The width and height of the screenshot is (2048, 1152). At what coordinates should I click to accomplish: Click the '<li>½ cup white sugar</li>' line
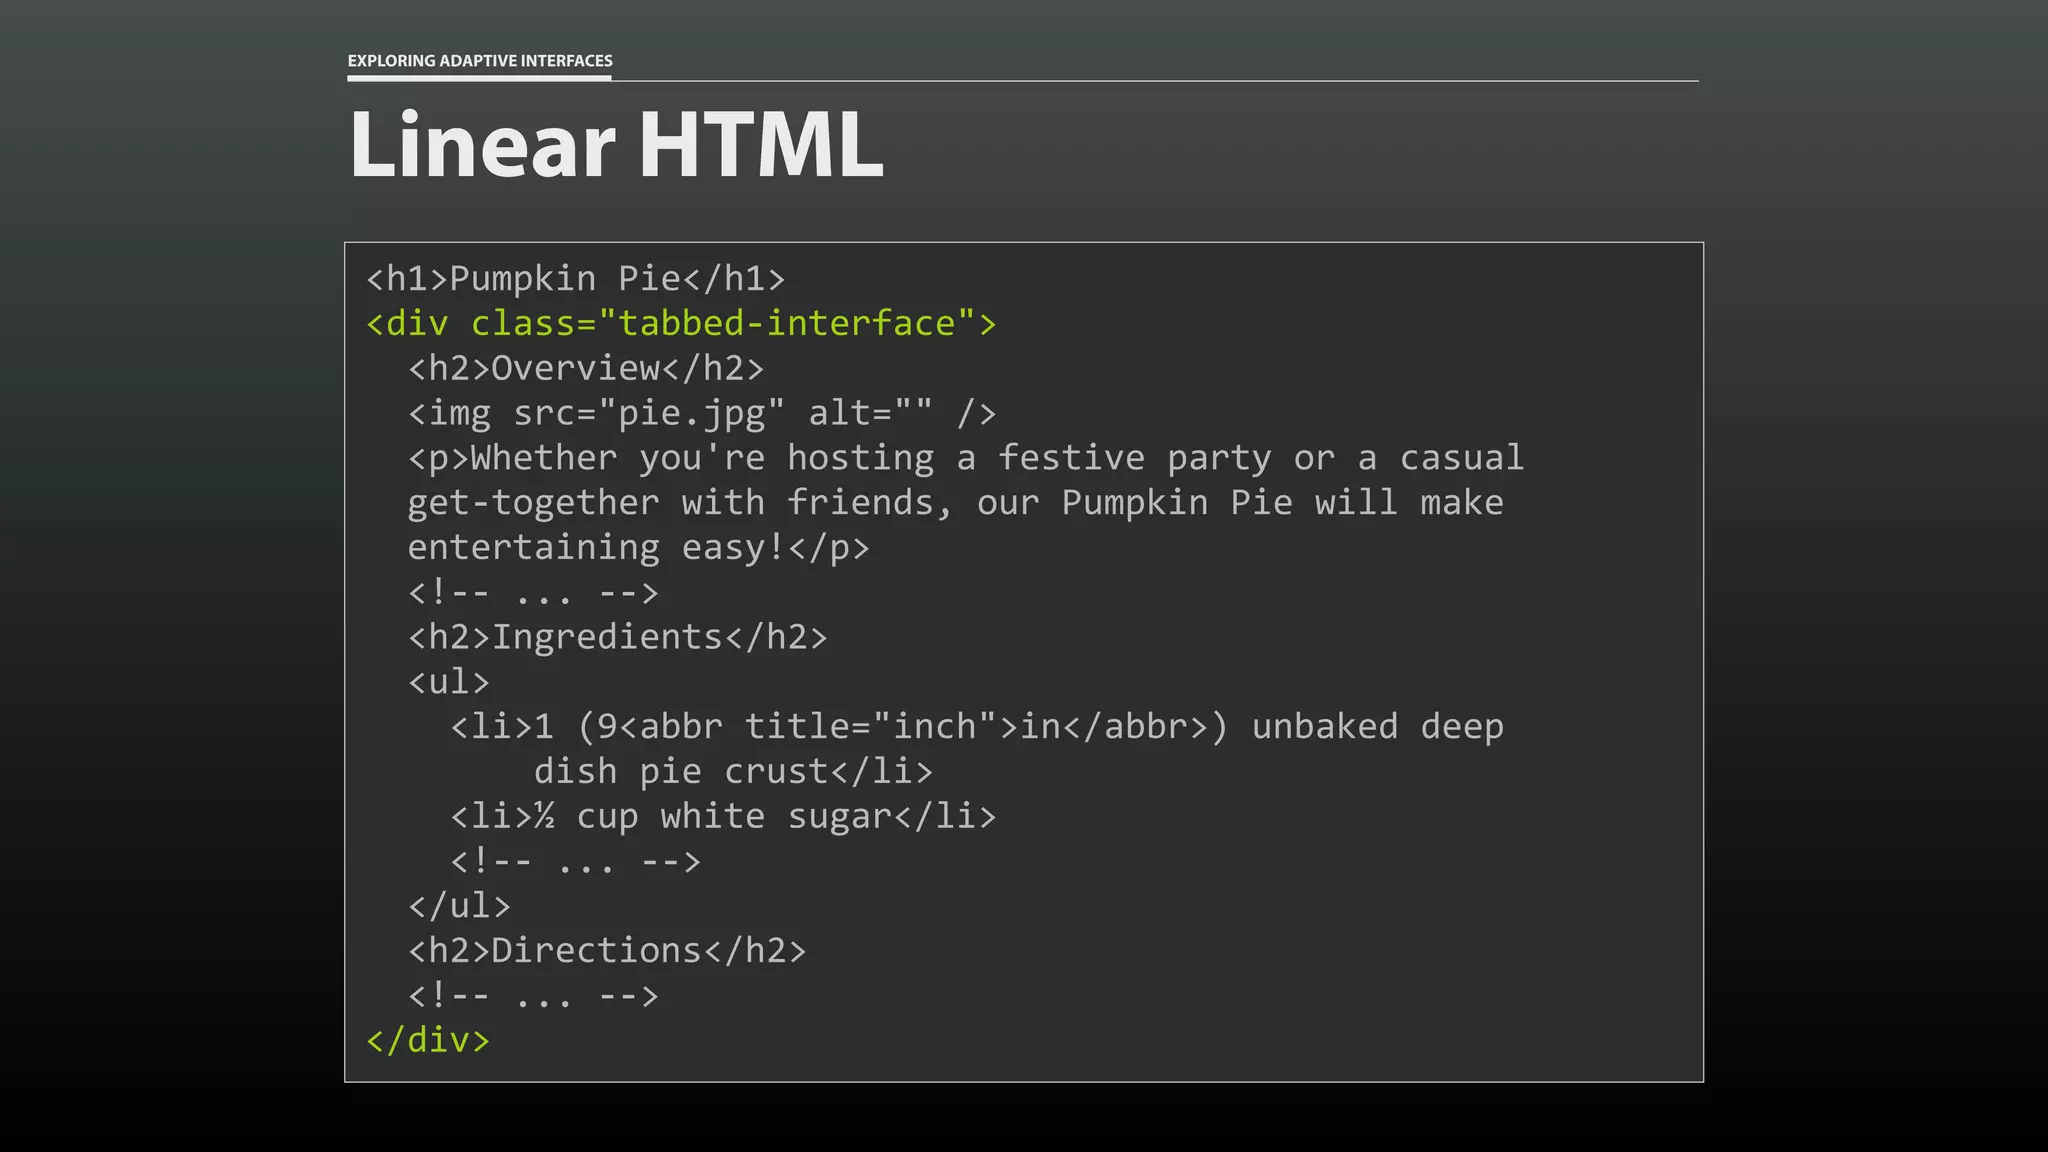pos(723,816)
